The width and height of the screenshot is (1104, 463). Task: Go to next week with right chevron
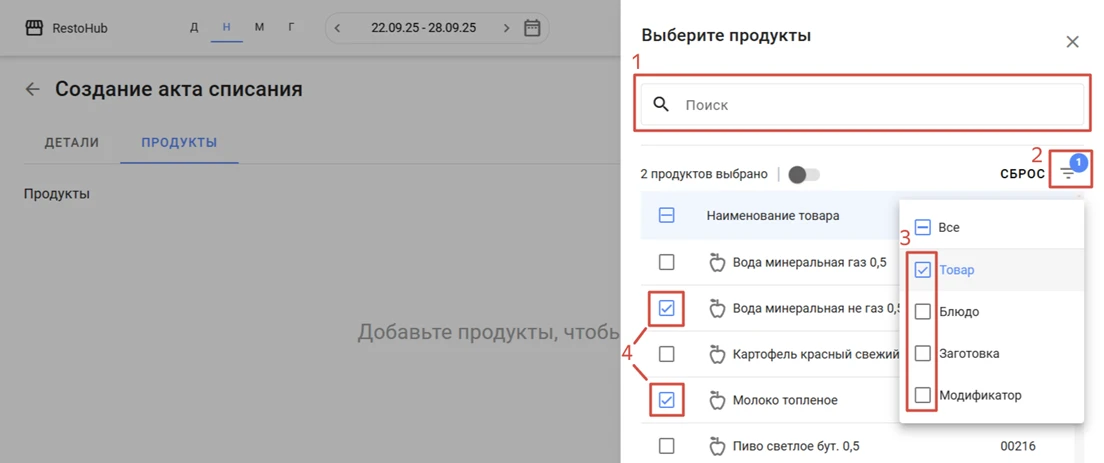[x=506, y=28]
